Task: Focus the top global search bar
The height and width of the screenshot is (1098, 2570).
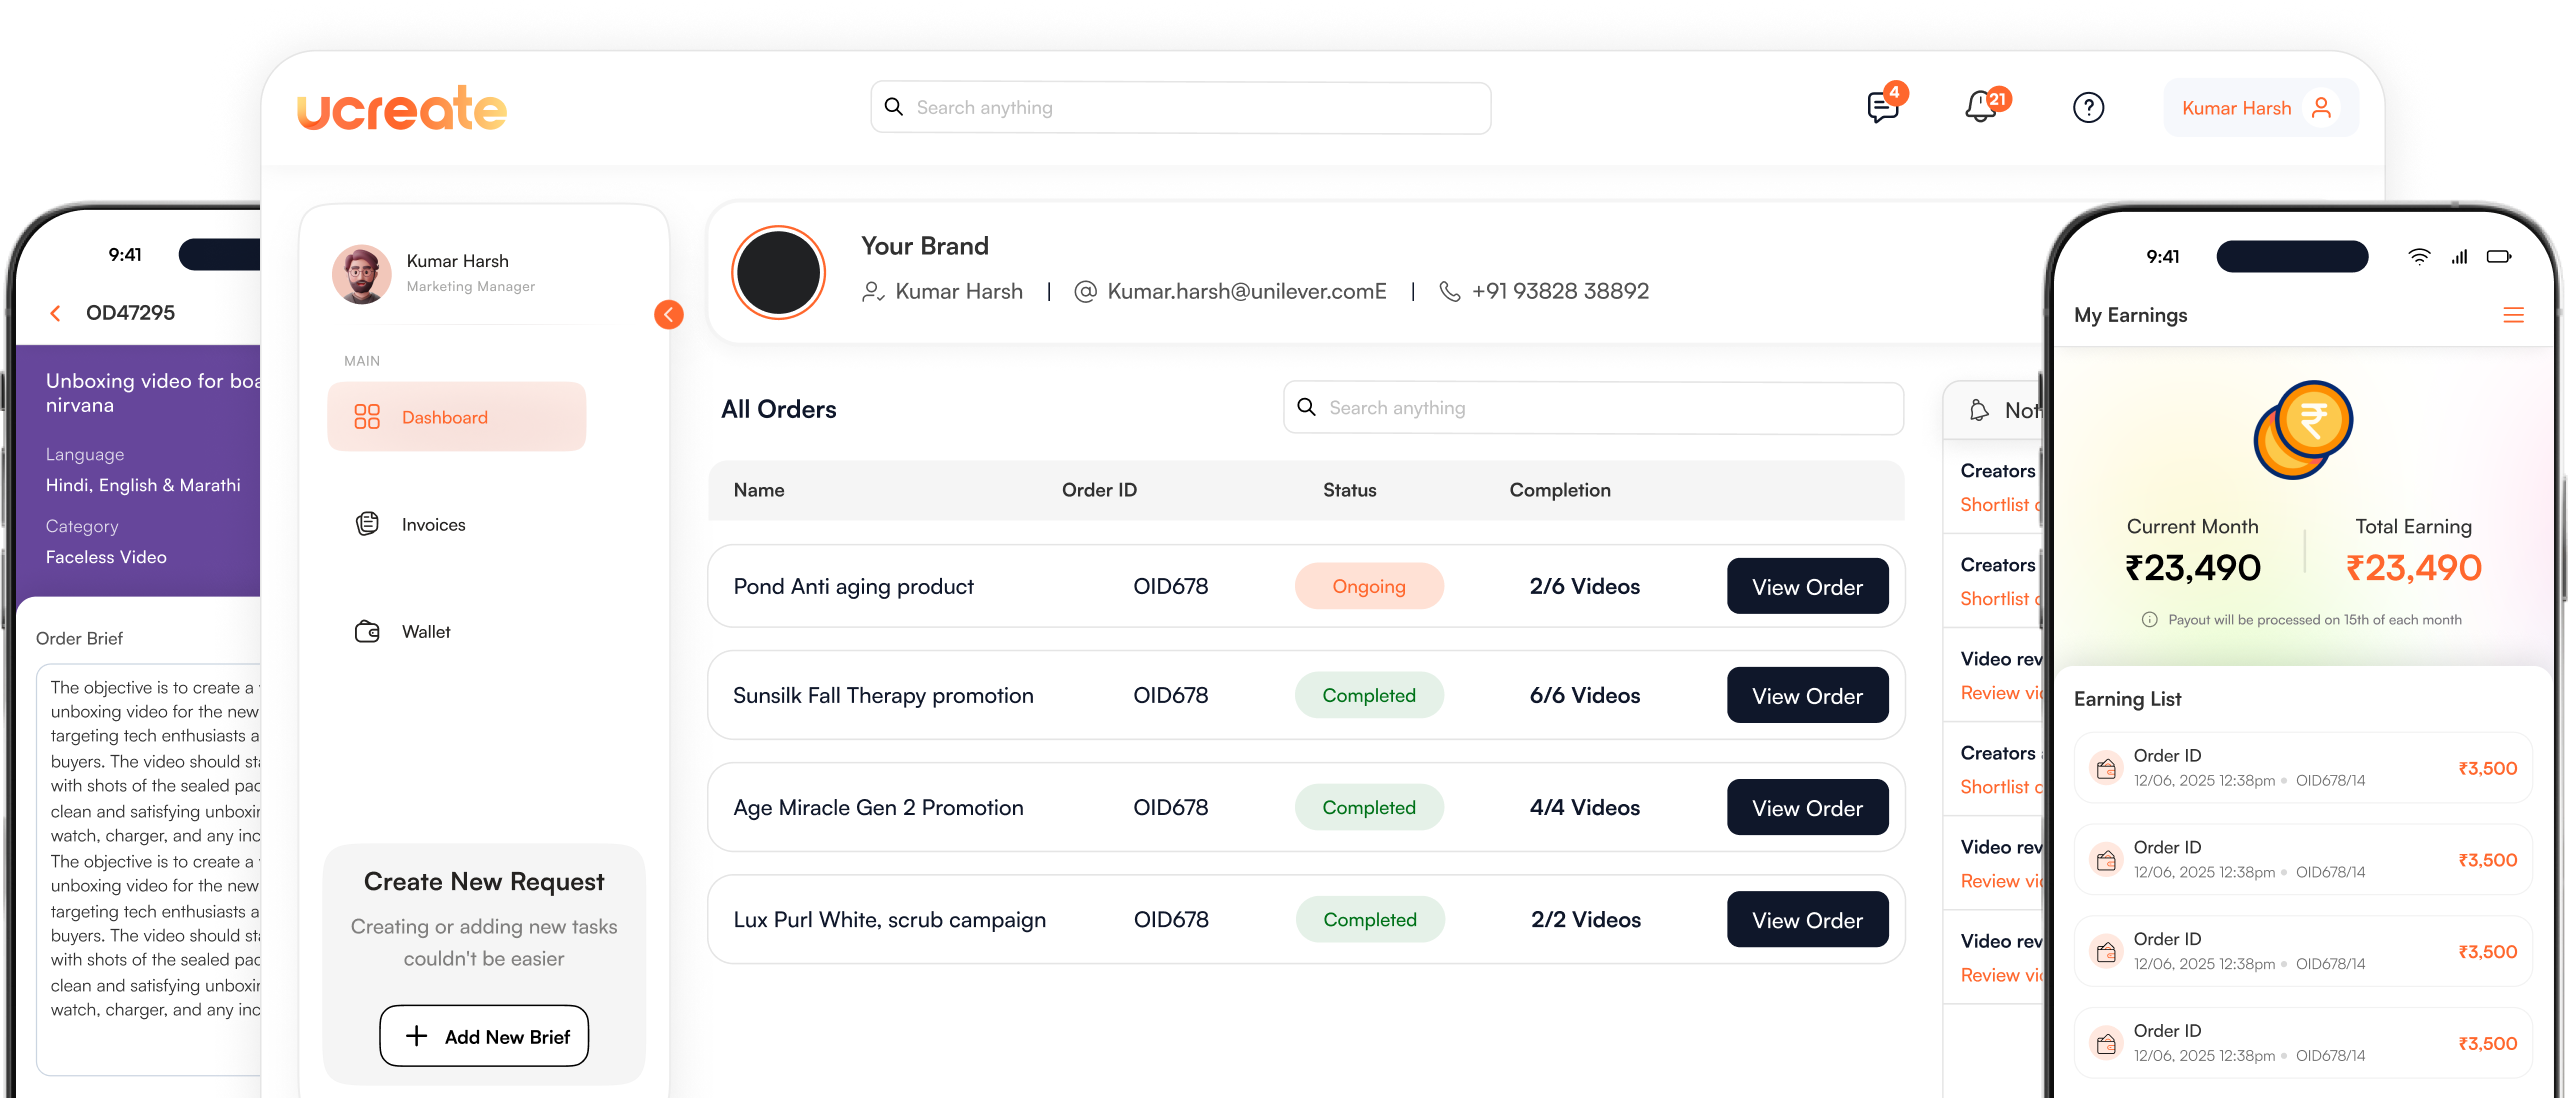Action: pos(1180,108)
